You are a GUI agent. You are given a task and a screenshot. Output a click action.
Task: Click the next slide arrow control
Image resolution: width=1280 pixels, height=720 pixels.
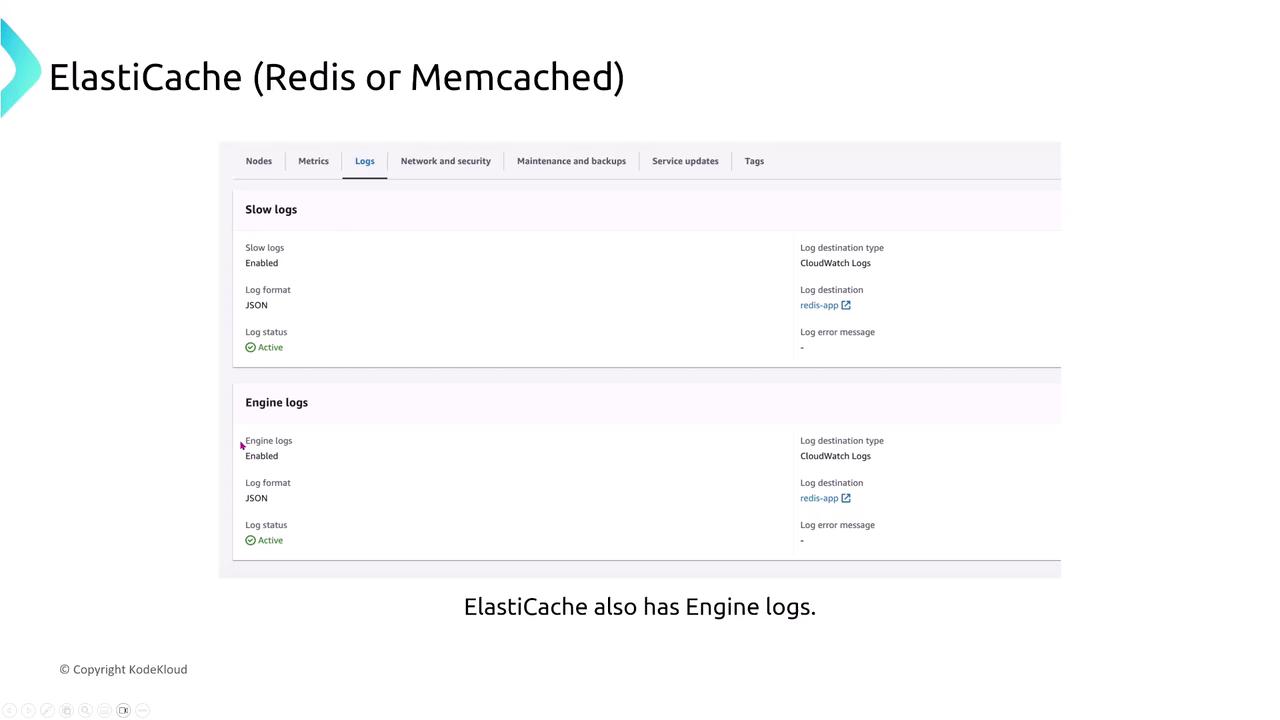coord(28,710)
